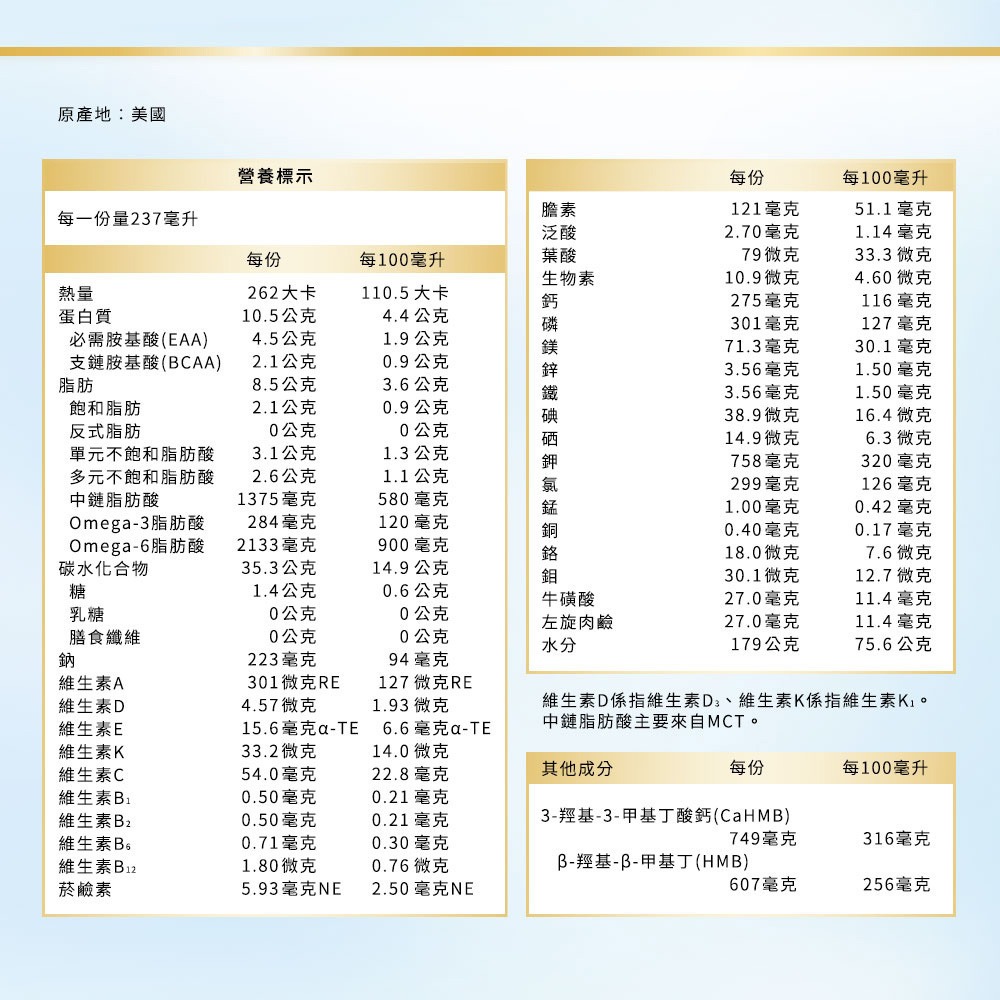Click the 原產地：美國 text
The image size is (1000, 1000).
pos(108,114)
